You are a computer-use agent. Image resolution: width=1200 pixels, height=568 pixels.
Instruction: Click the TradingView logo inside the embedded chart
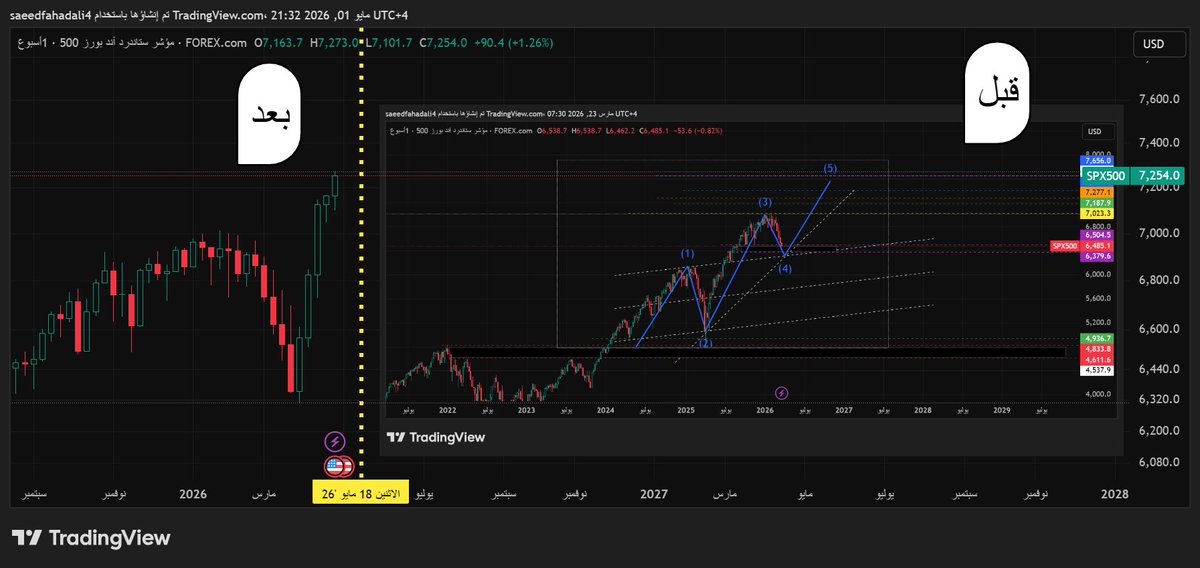click(x=436, y=437)
